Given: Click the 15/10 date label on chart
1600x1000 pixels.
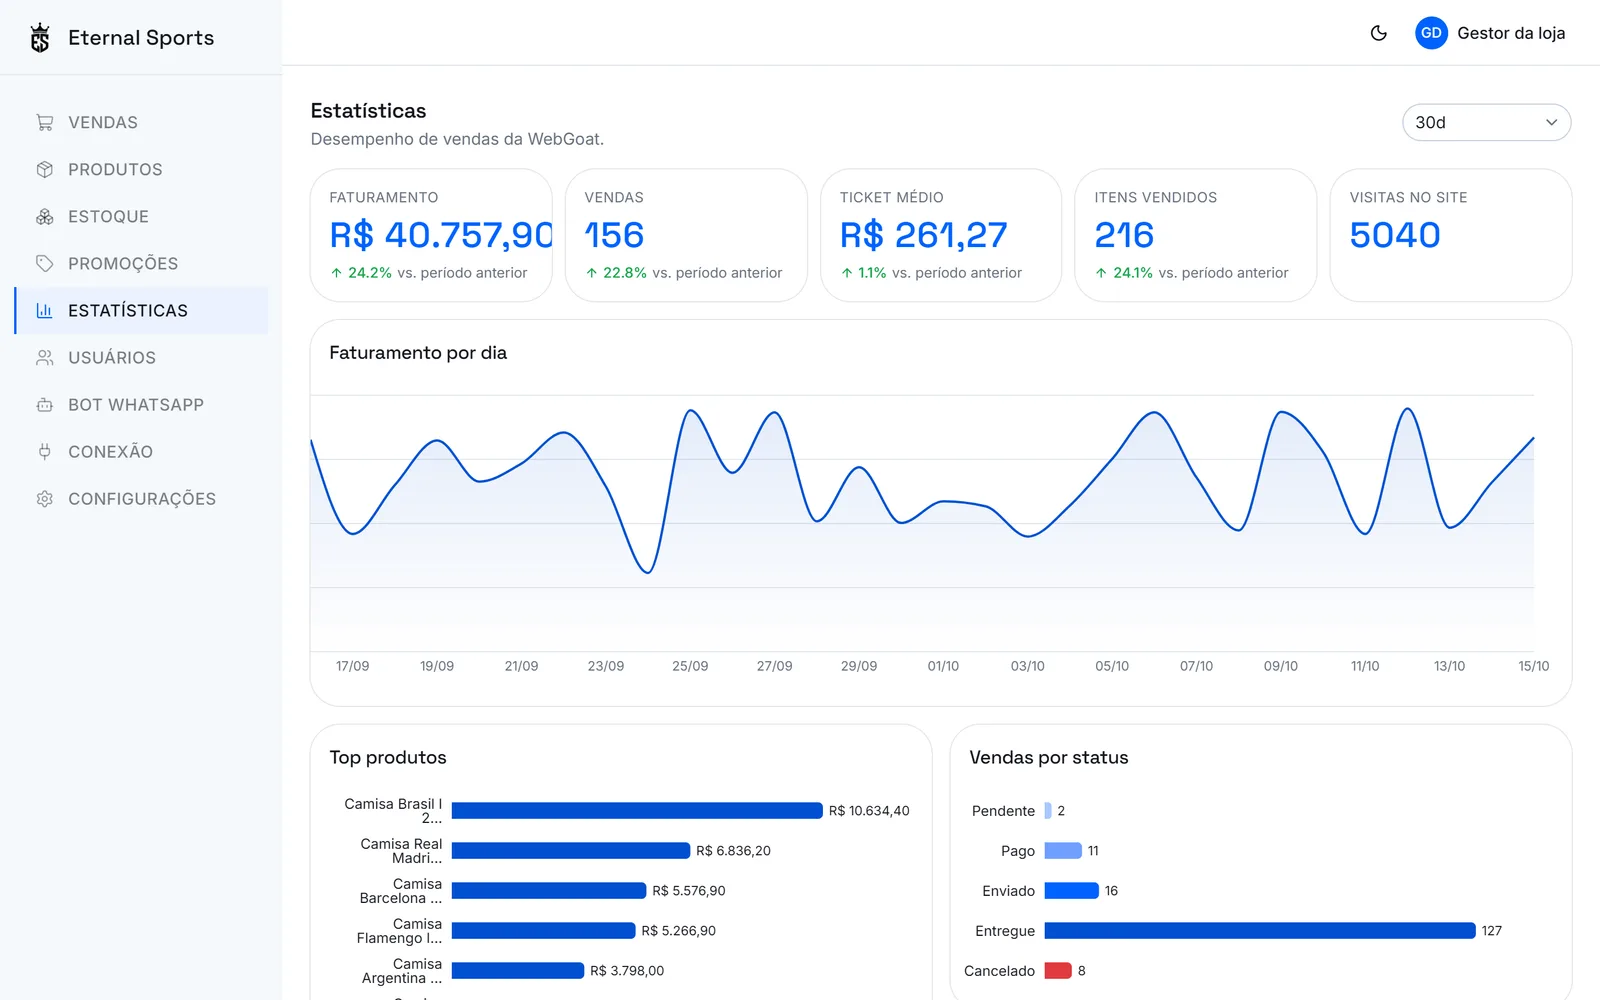Looking at the screenshot, I should click(x=1533, y=666).
